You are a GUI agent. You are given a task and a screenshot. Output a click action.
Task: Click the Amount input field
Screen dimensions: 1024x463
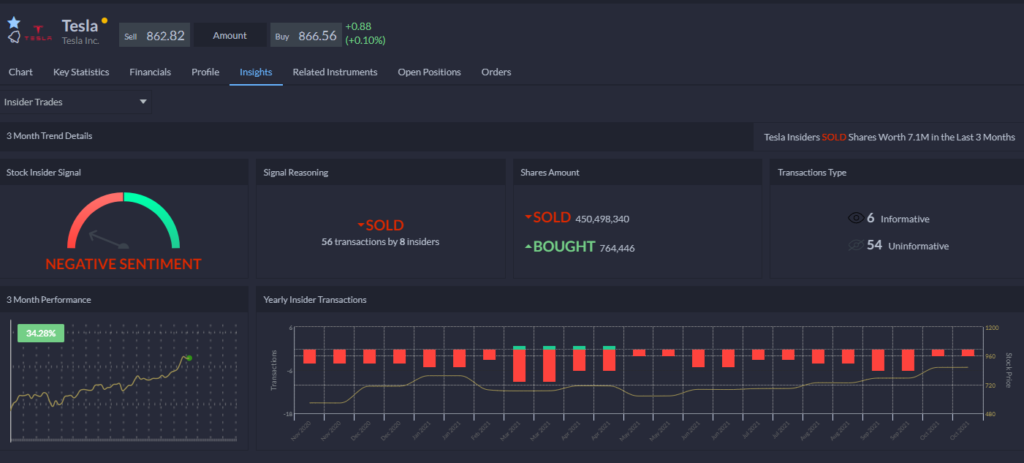pyautogui.click(x=231, y=35)
